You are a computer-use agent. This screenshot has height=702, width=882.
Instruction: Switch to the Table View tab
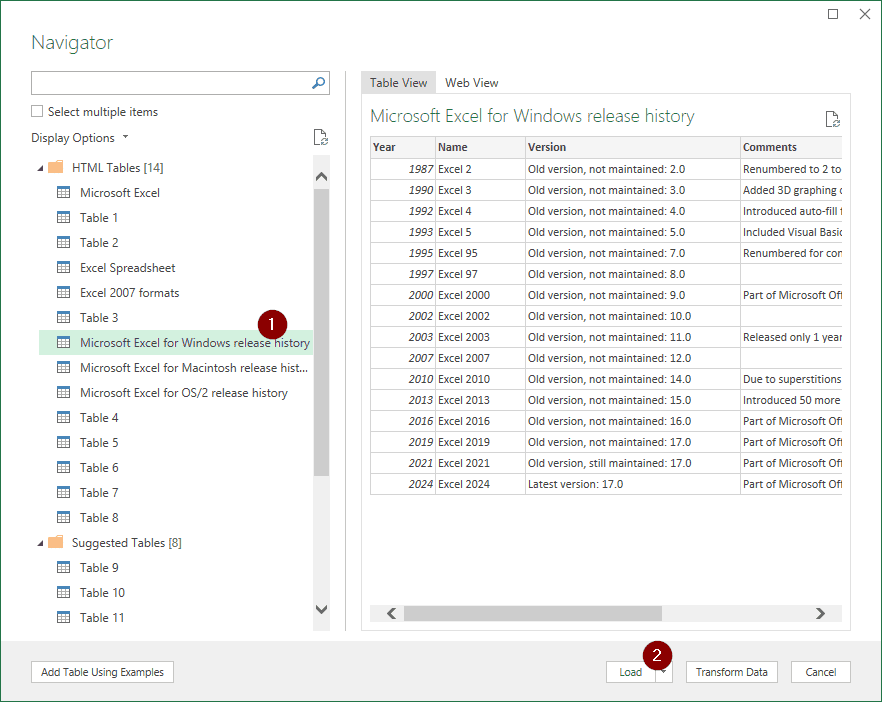click(398, 83)
